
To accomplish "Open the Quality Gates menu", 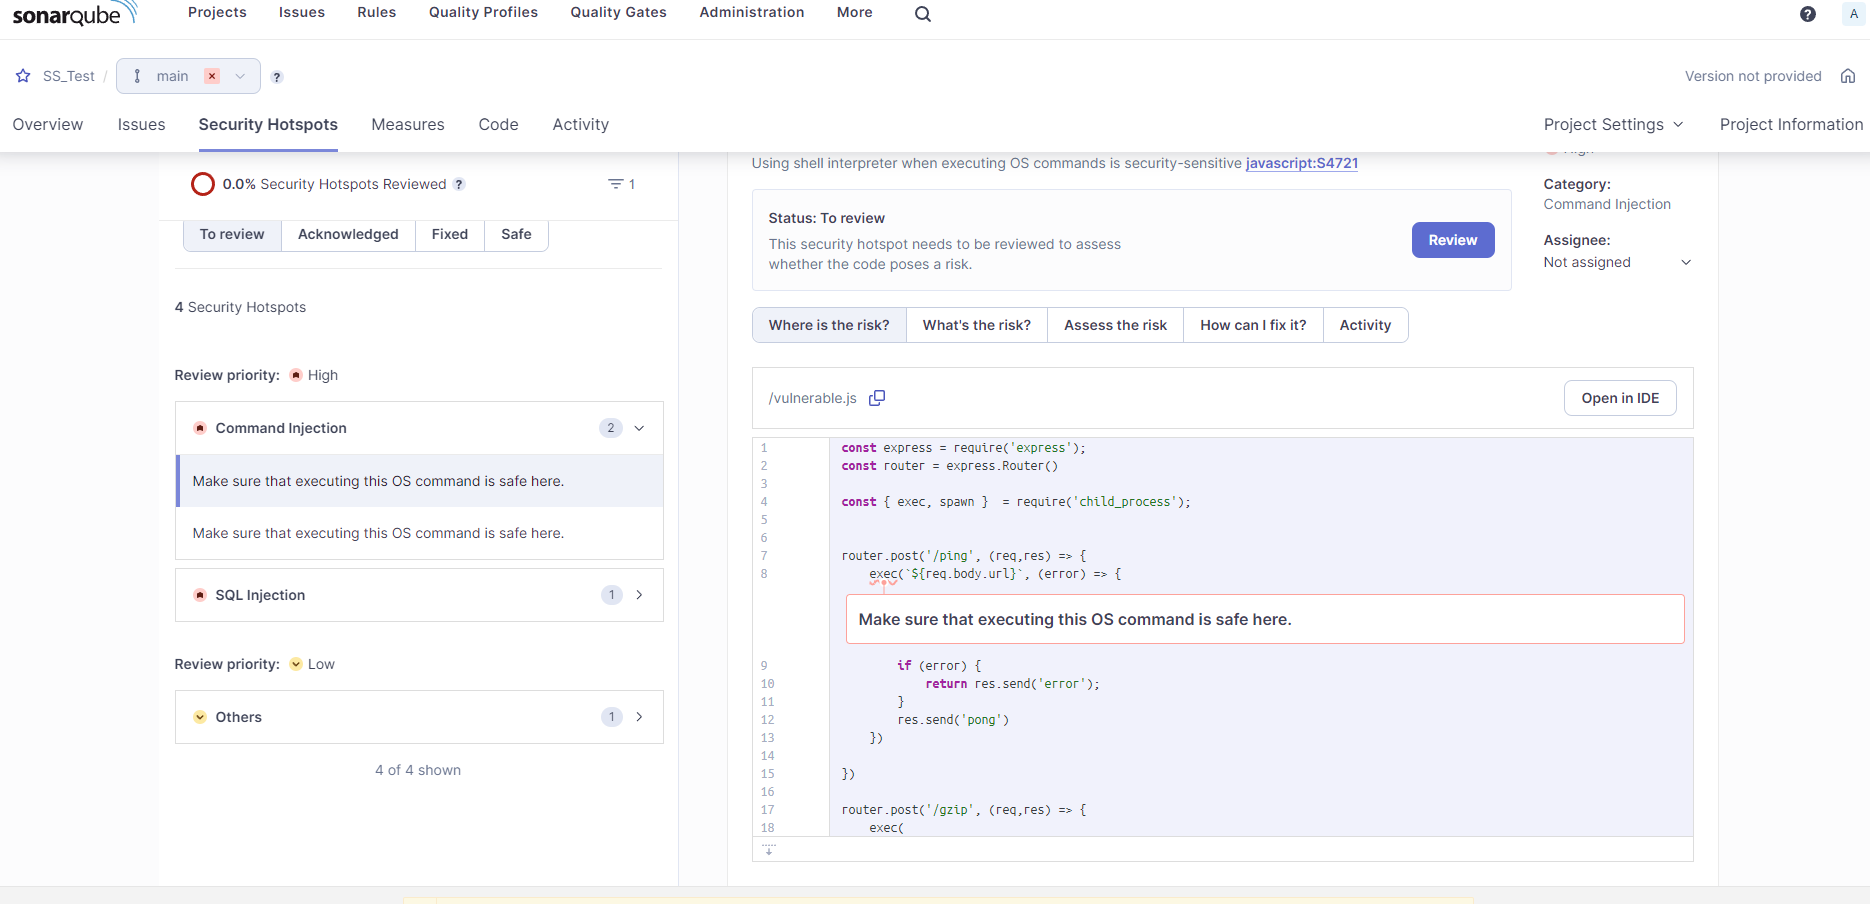I will coord(618,12).
